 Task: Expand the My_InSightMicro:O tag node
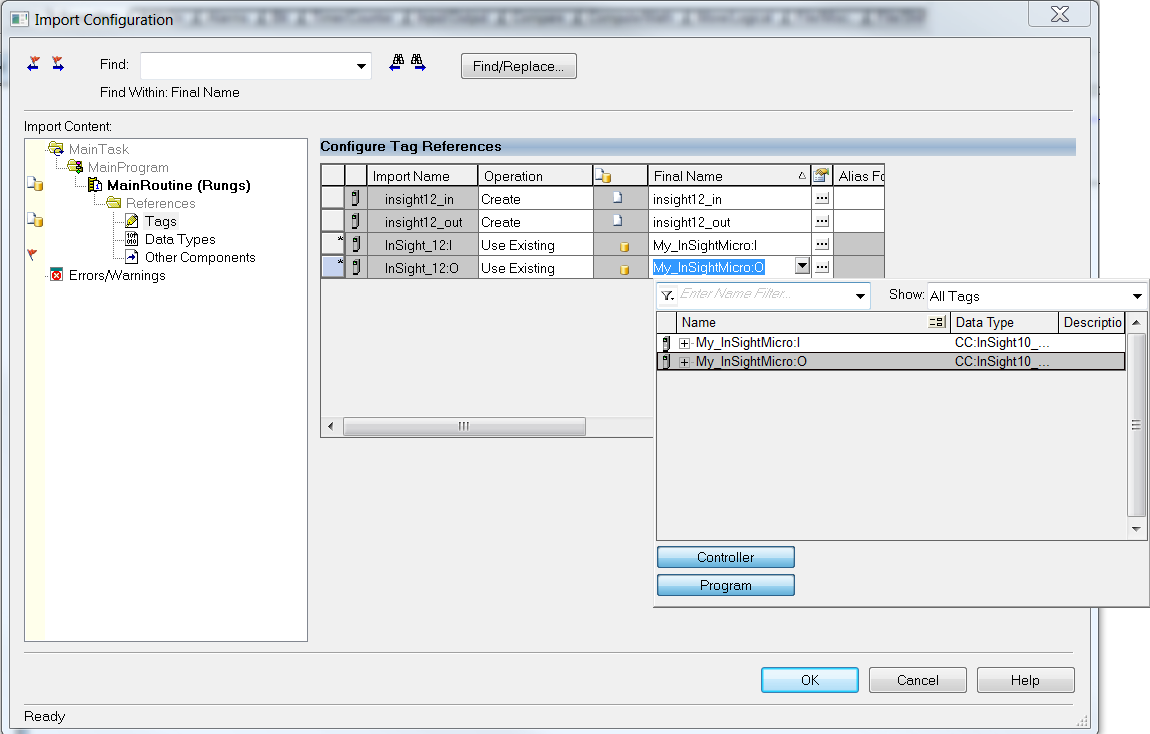685,362
